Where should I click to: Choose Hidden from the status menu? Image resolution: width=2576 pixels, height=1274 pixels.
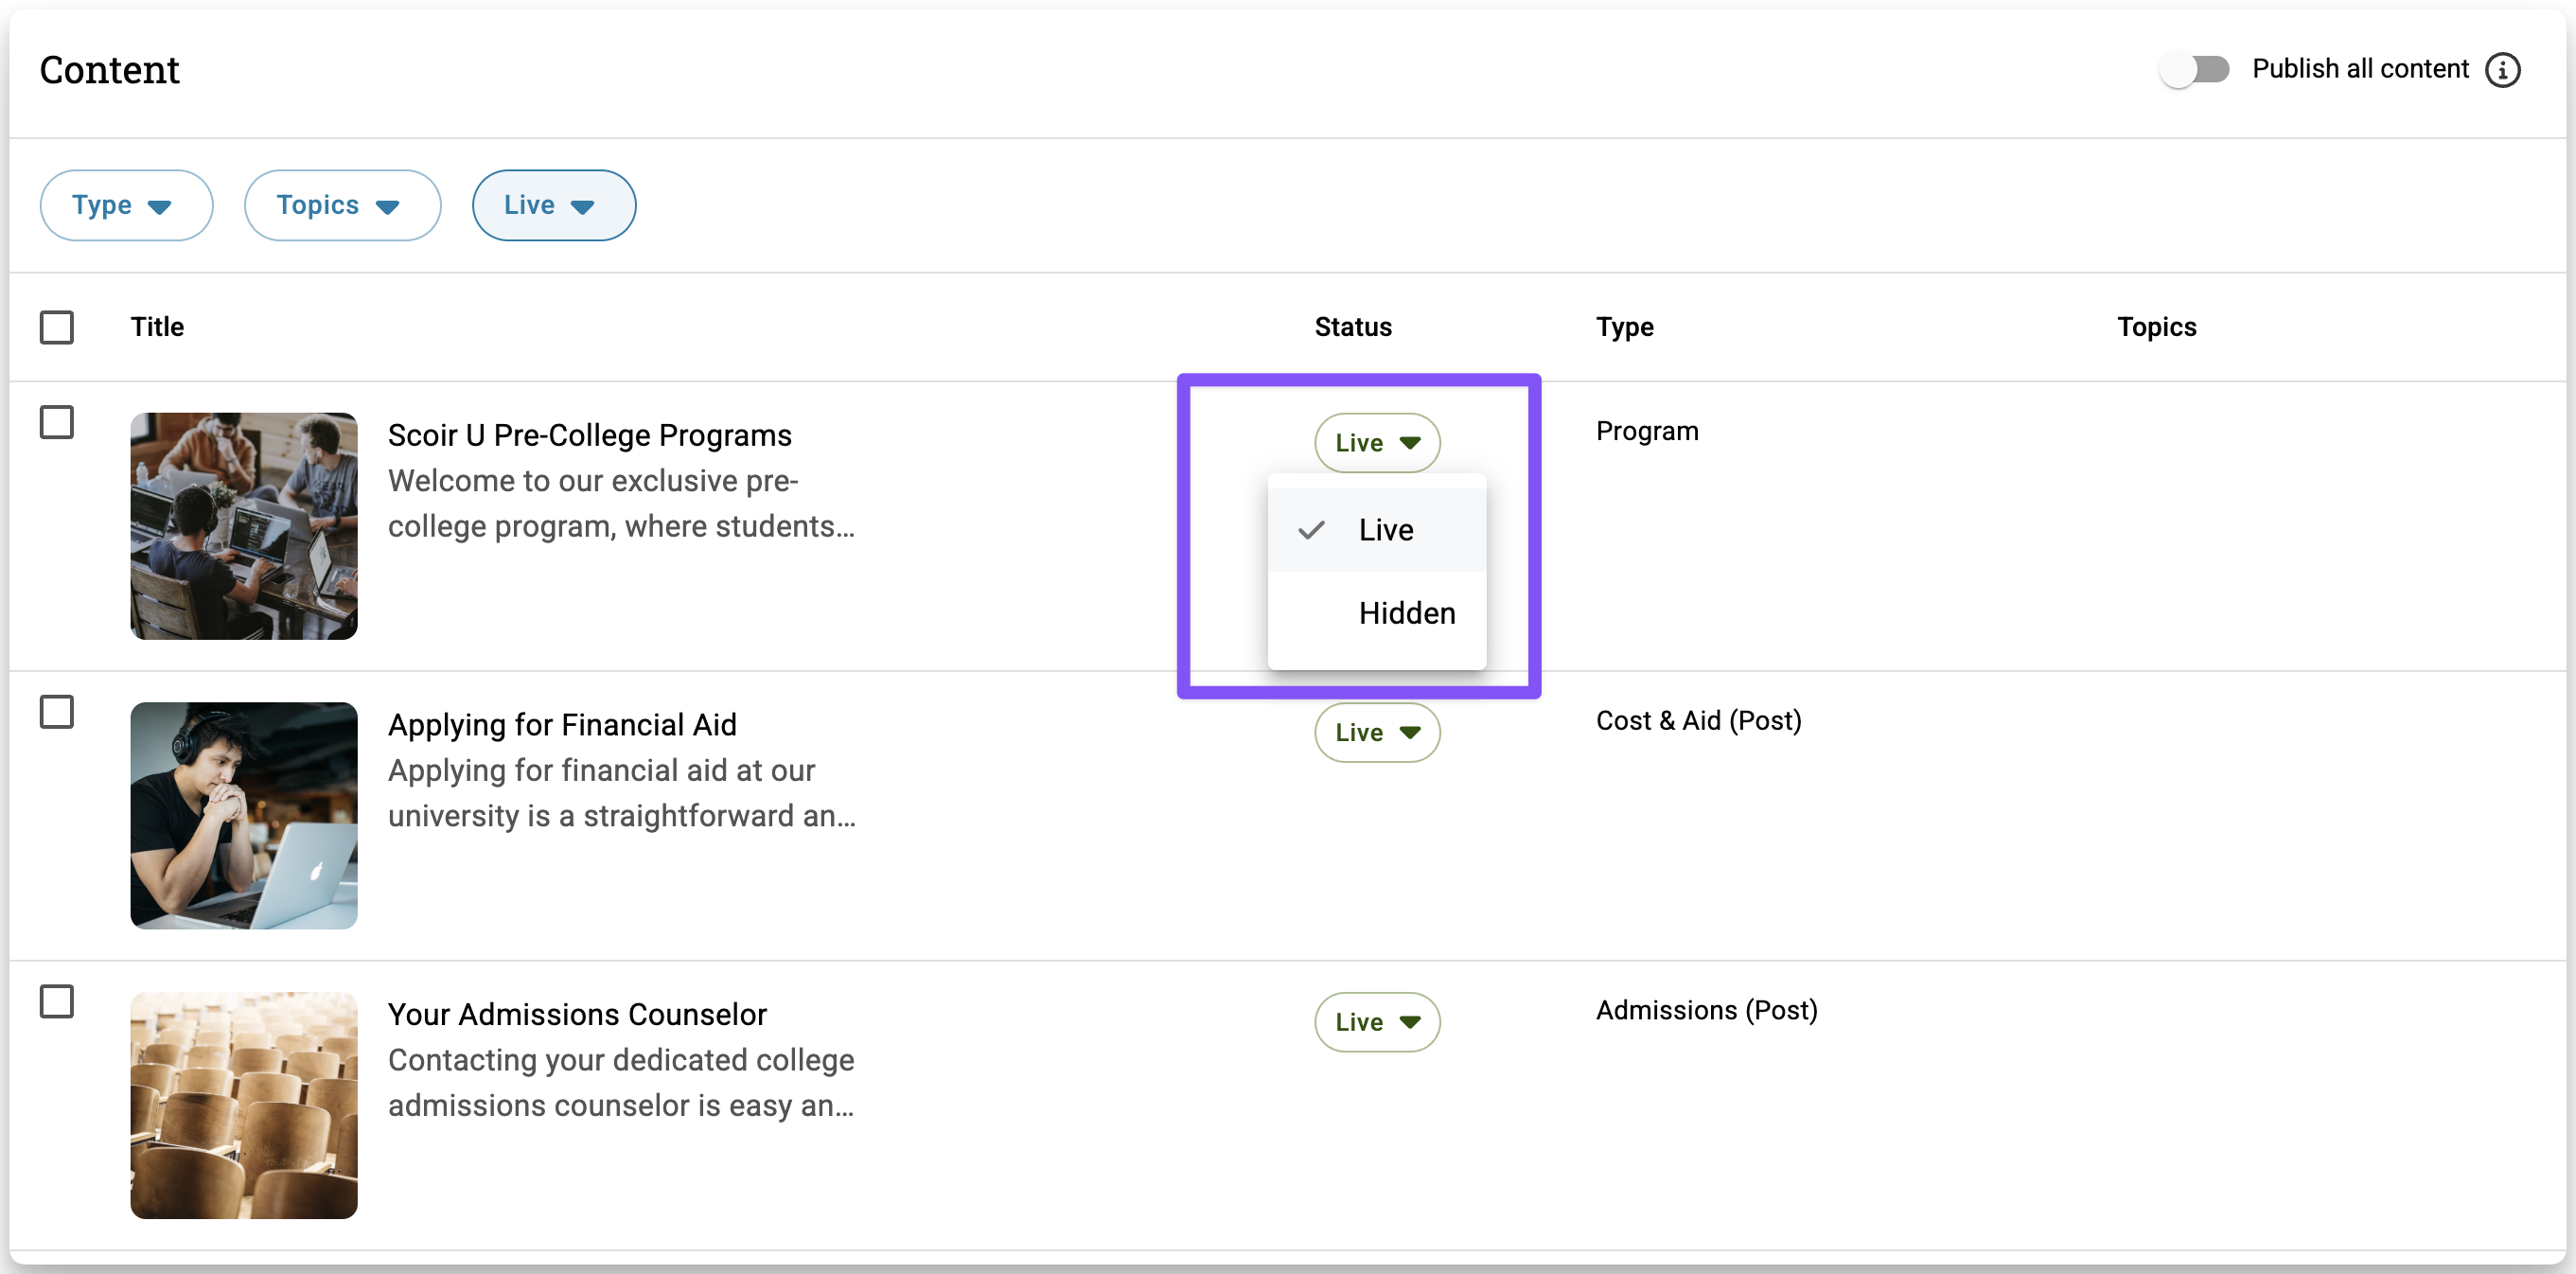[1406, 613]
